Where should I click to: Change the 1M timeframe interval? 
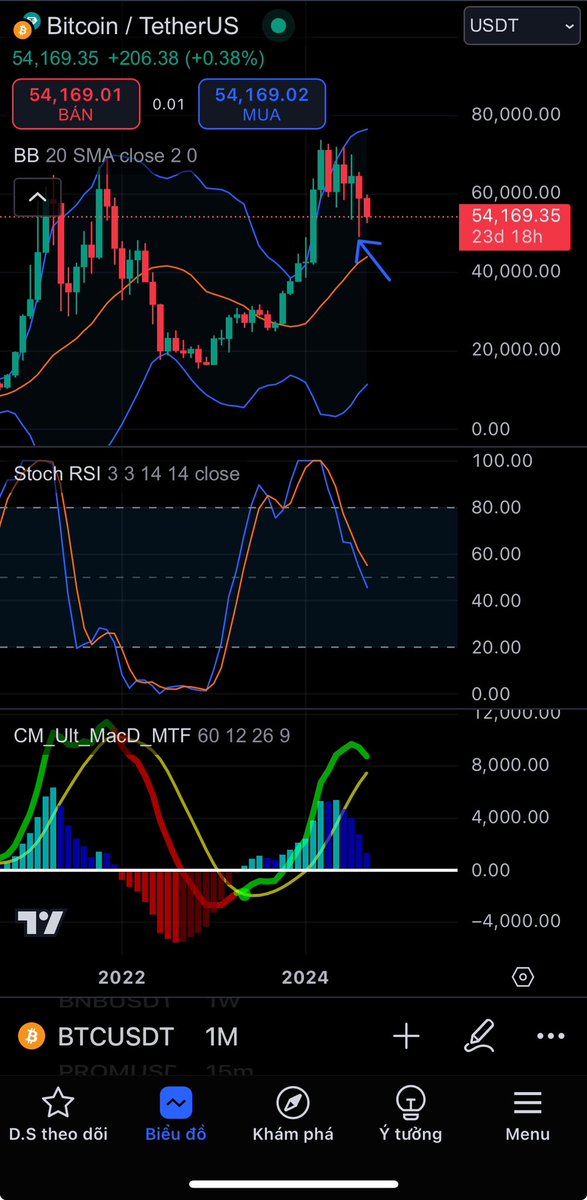click(221, 1037)
